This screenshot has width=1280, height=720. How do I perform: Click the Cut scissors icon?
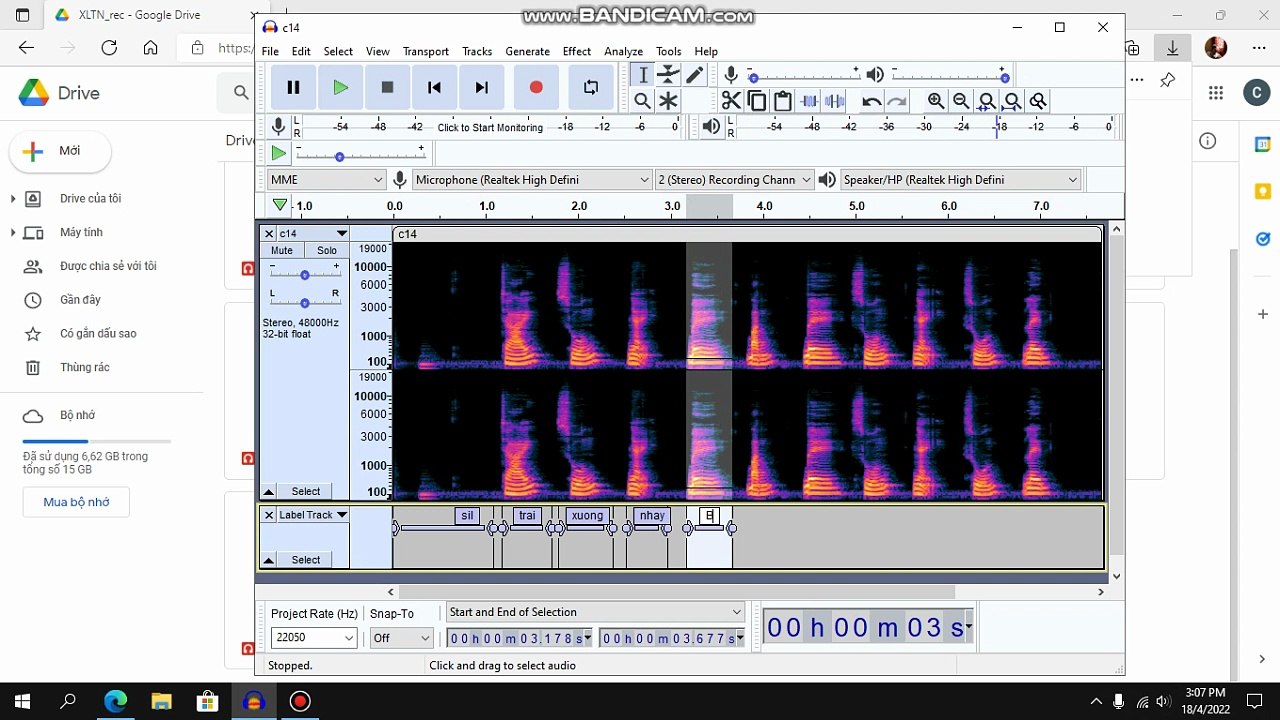click(731, 101)
